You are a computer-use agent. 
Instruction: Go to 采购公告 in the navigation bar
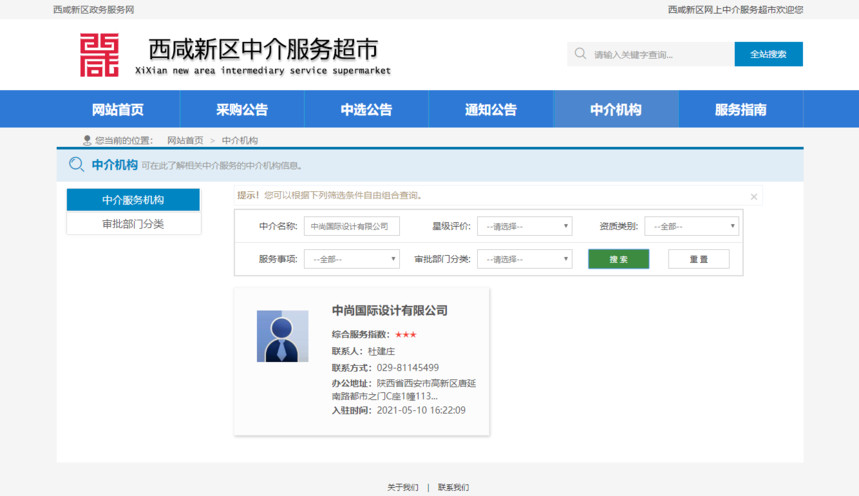[242, 110]
